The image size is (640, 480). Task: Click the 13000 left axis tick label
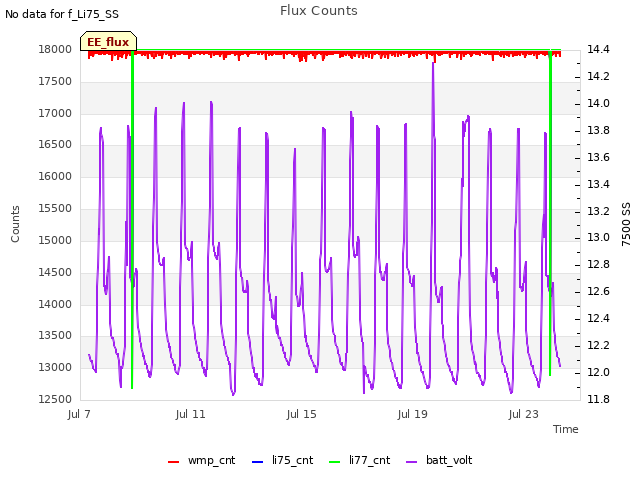[x=55, y=367]
